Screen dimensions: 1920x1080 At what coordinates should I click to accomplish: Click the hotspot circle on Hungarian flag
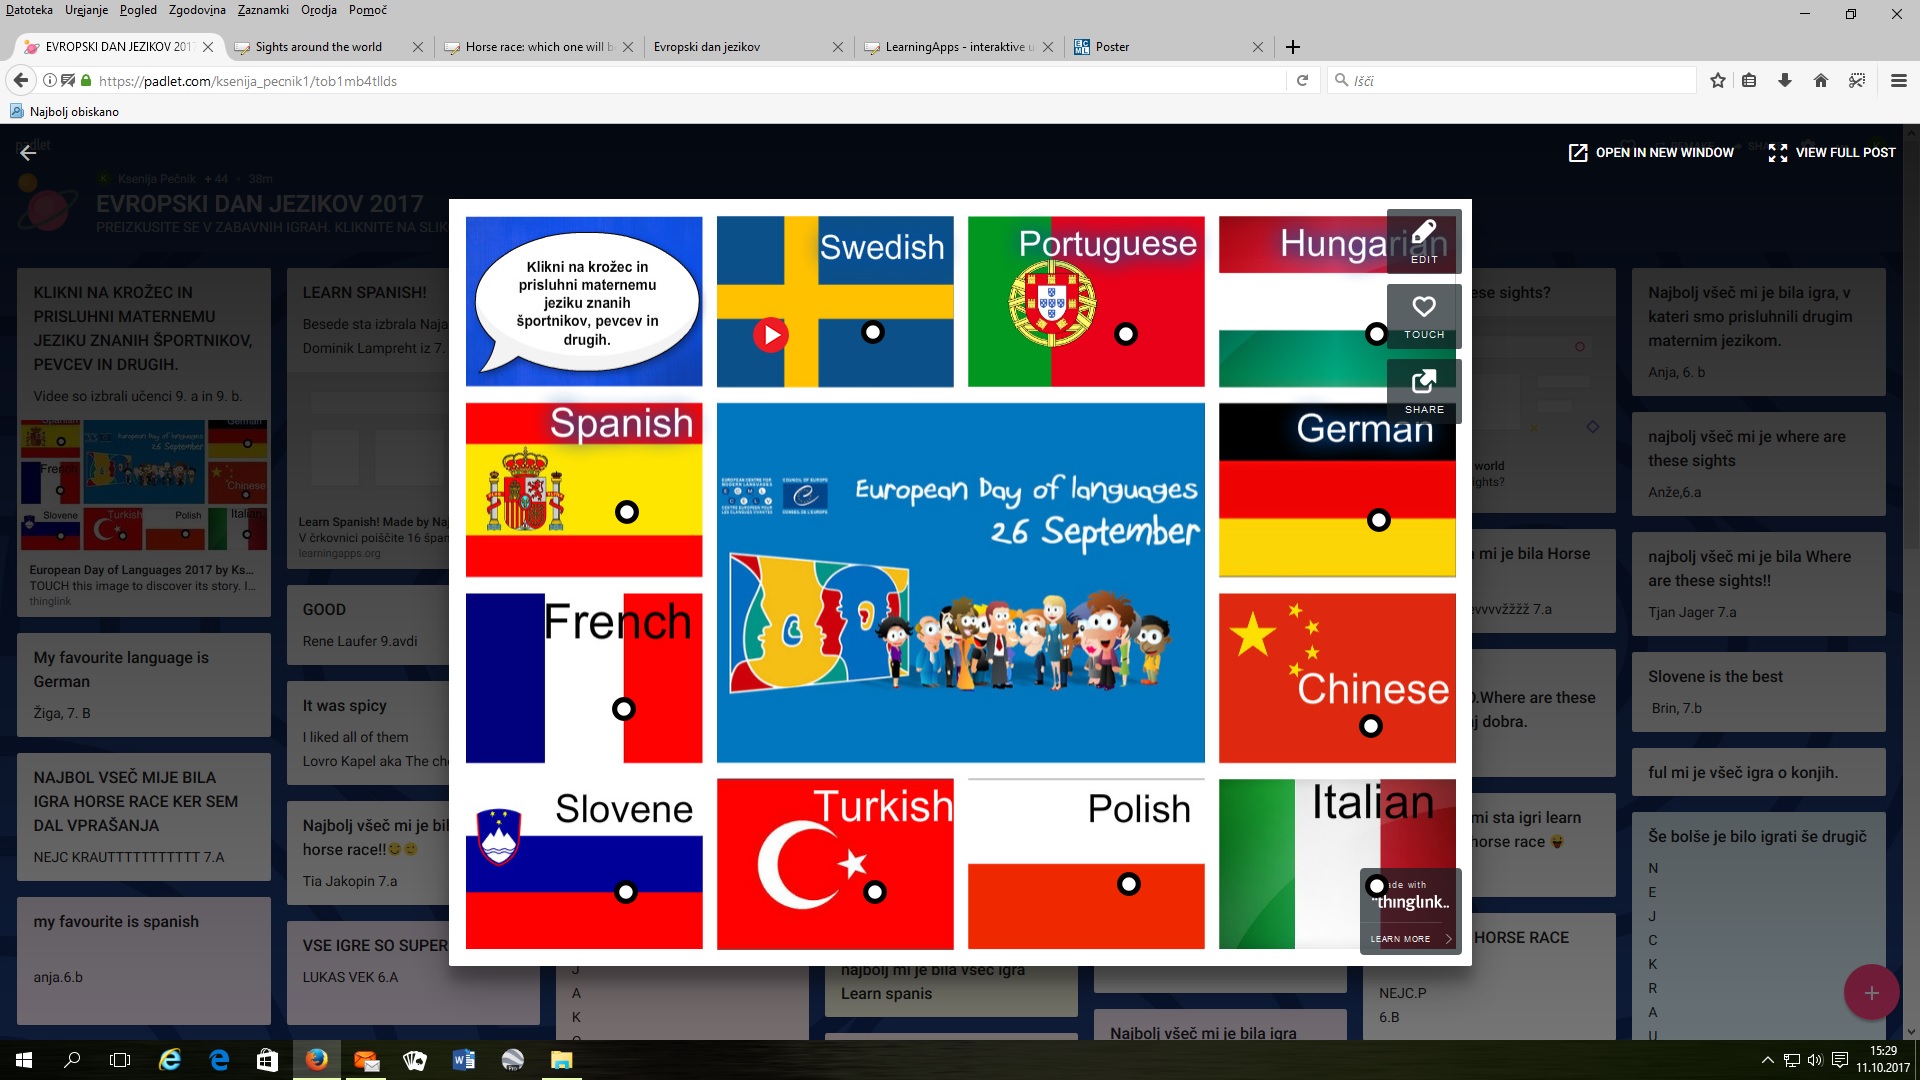pos(1376,334)
